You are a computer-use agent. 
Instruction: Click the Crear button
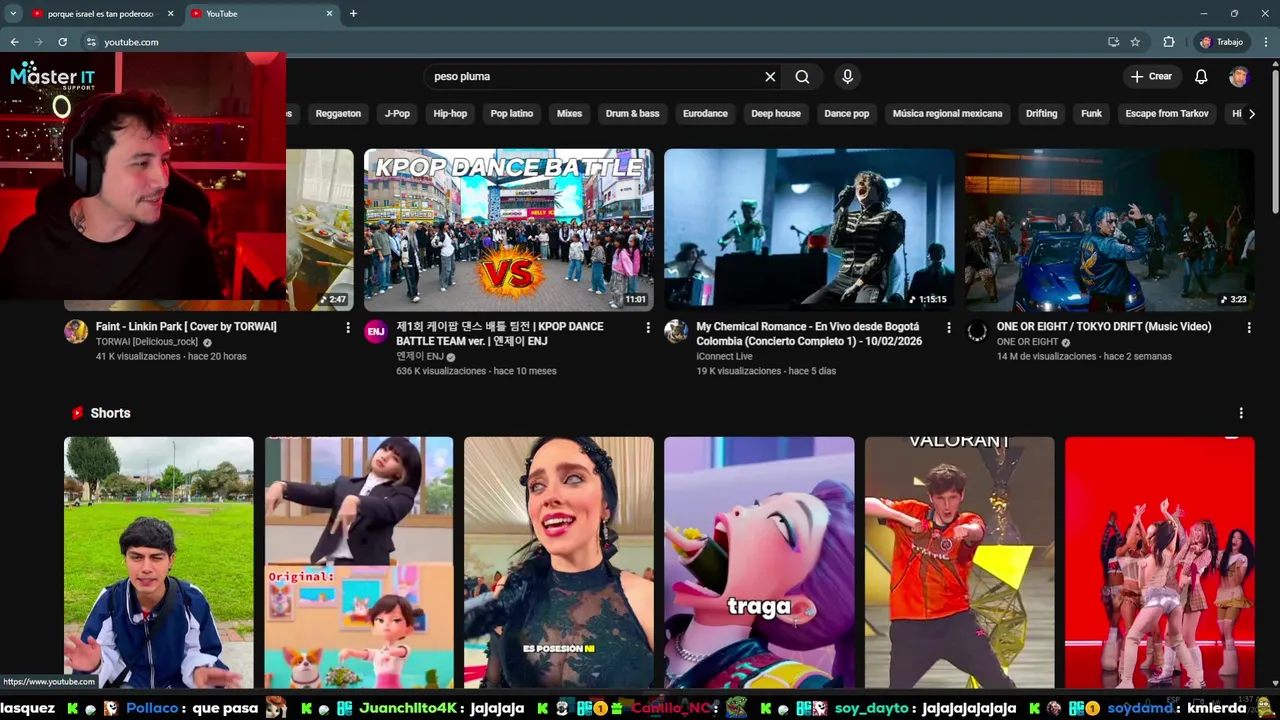point(1151,77)
